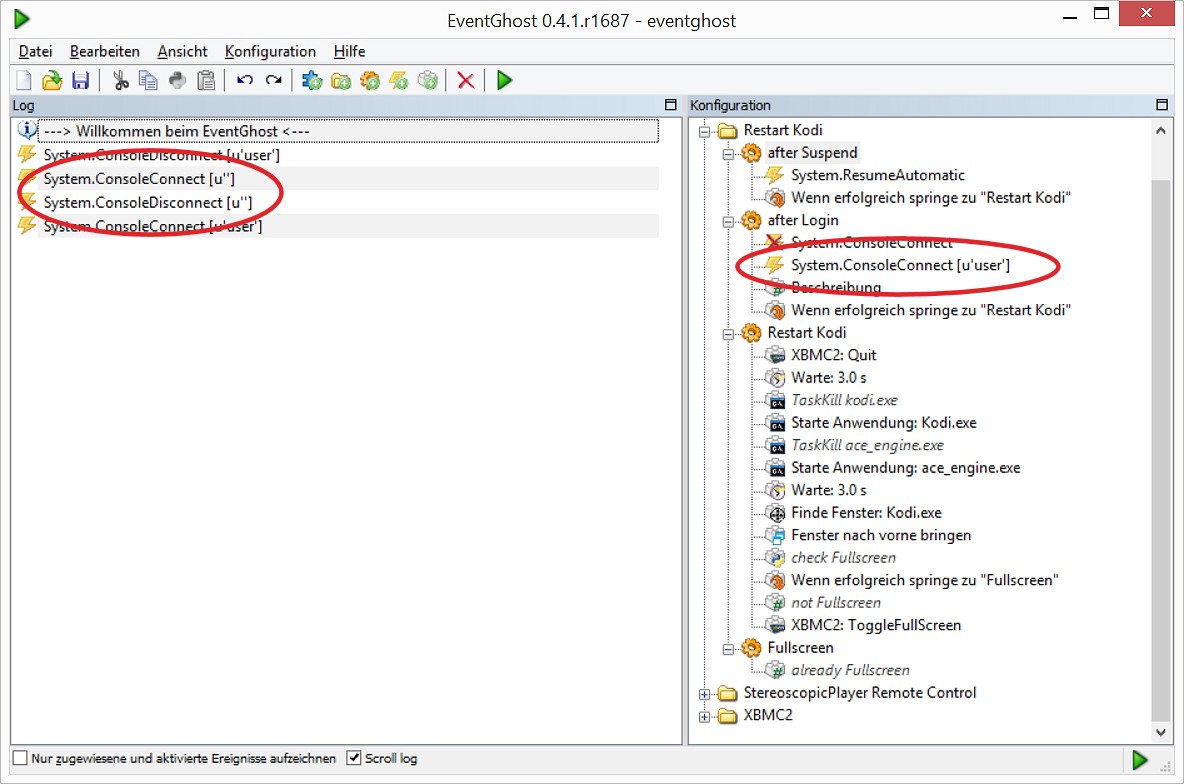The width and height of the screenshot is (1184, 784).
Task: Select Starte Anwendung: Kodi.exe action
Action: [x=883, y=423]
